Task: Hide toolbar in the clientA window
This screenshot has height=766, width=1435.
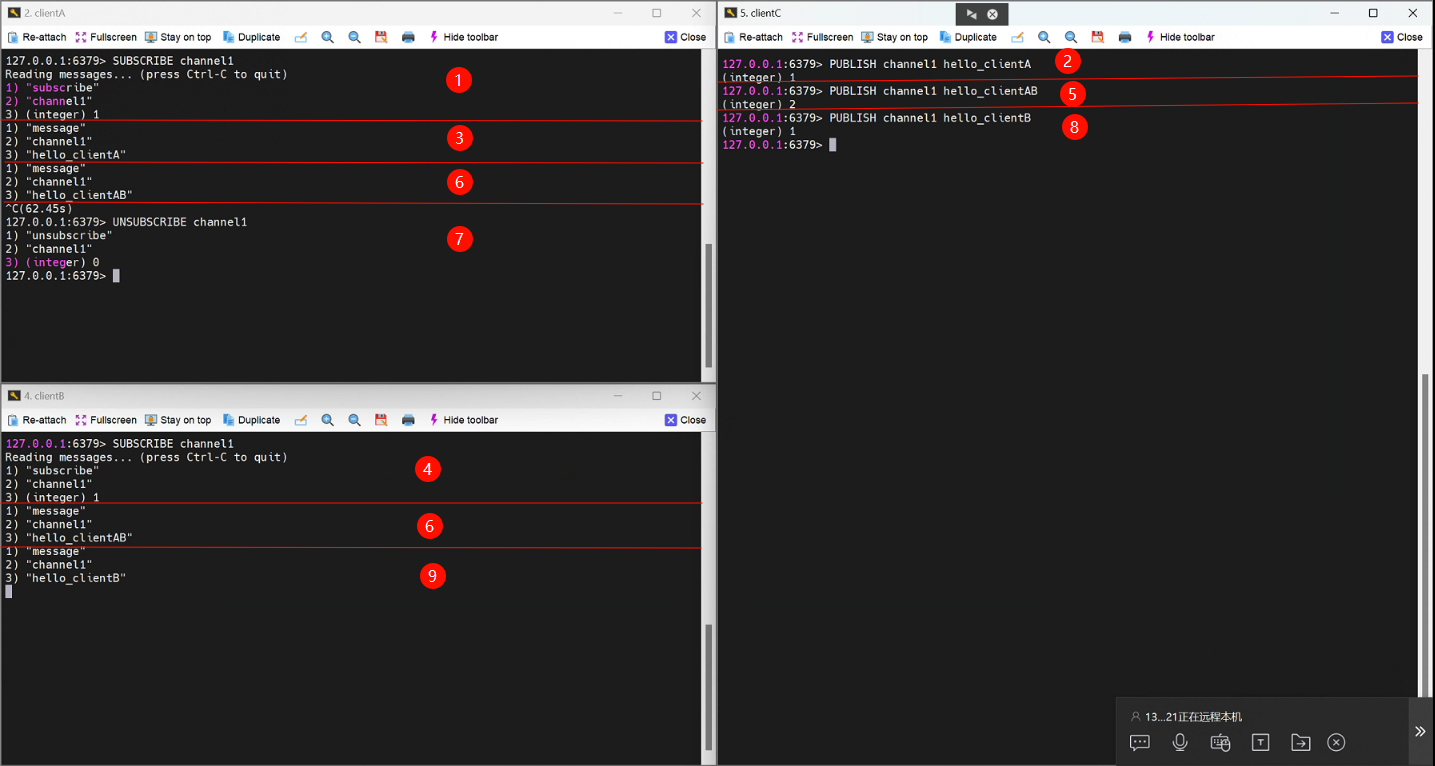Action: pos(463,37)
